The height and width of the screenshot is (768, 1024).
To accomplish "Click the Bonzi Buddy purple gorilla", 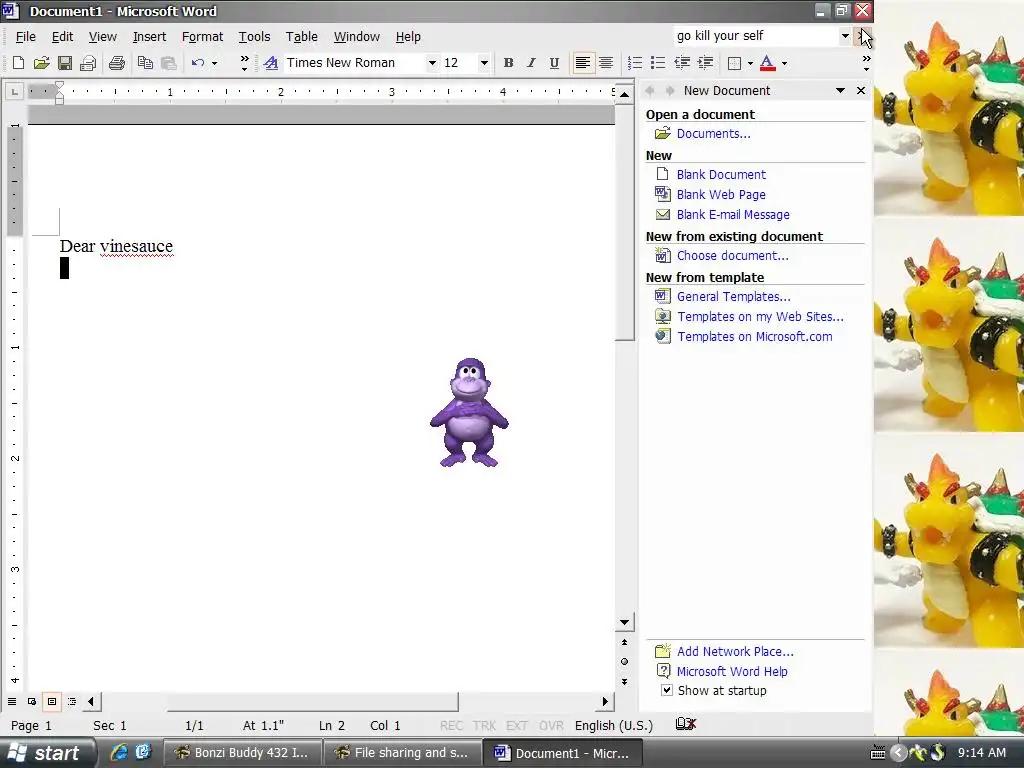I will click(x=469, y=413).
